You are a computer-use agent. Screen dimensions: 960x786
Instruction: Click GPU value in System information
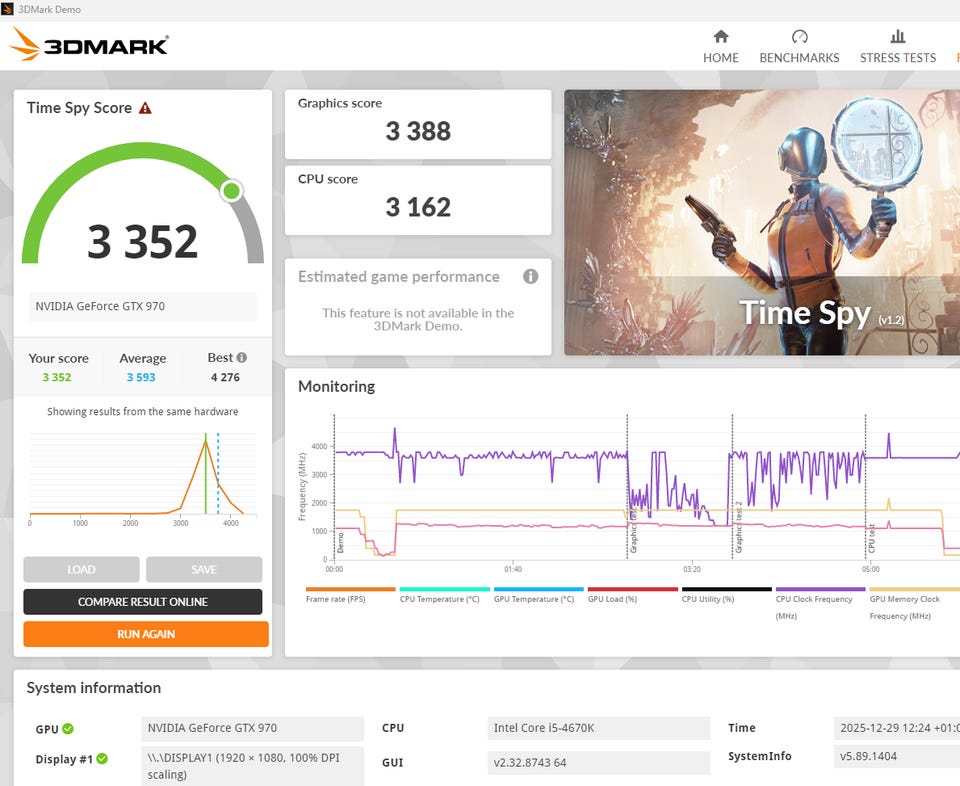tap(252, 728)
